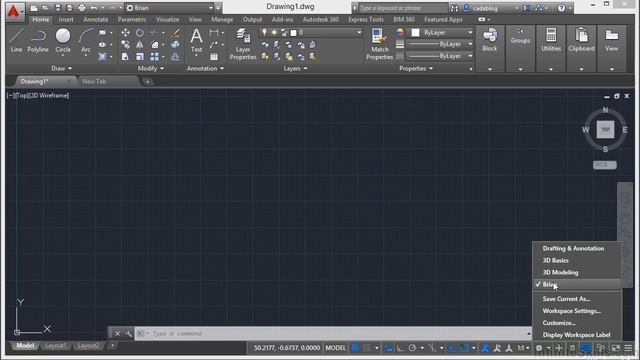Click the Undo arrow in Quick Access toolbar
This screenshot has width=640, height=360.
coord(94,8)
